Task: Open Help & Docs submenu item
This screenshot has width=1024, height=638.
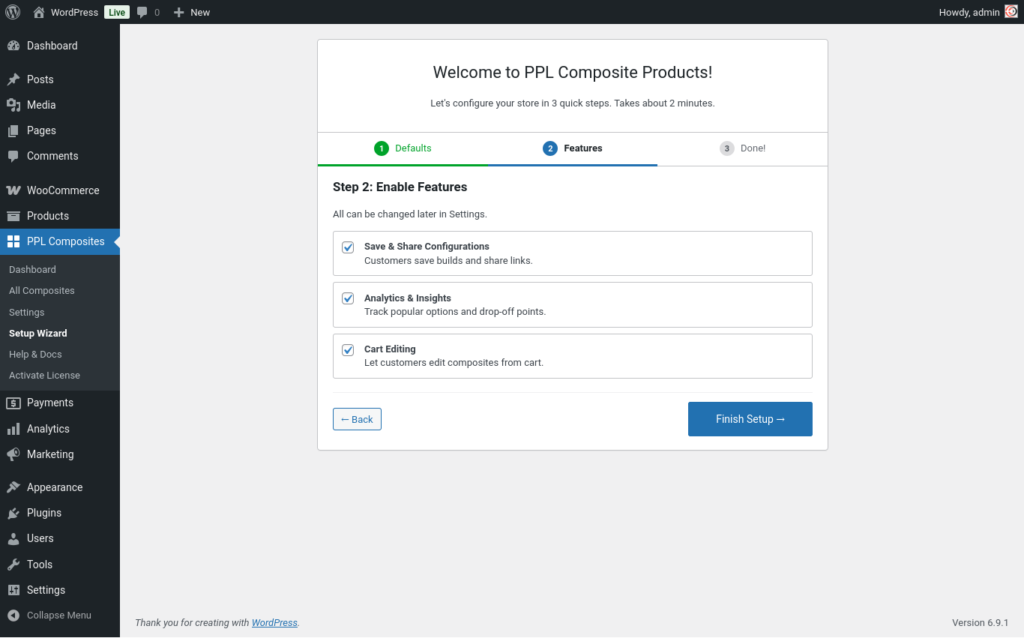Action: click(35, 355)
